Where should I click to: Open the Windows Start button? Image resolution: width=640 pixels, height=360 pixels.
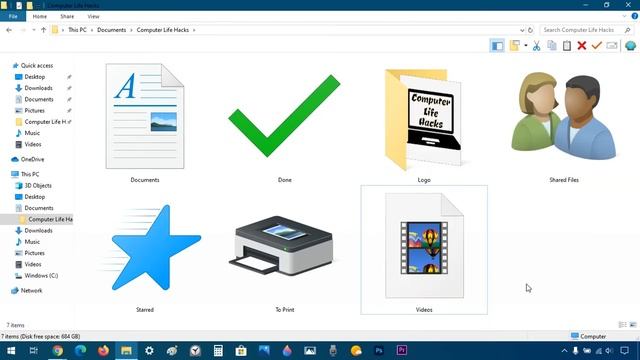point(11,351)
